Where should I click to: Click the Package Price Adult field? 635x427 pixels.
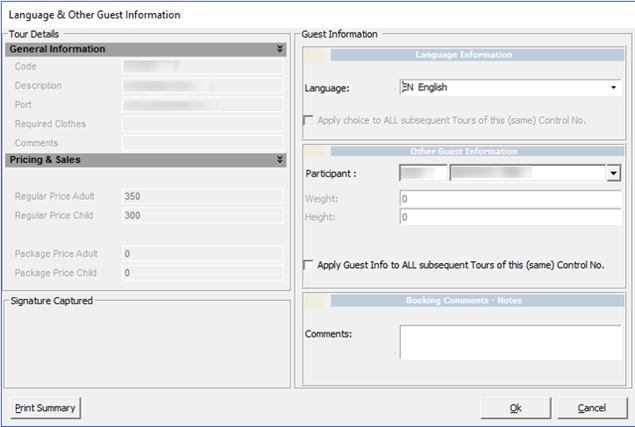(202, 254)
